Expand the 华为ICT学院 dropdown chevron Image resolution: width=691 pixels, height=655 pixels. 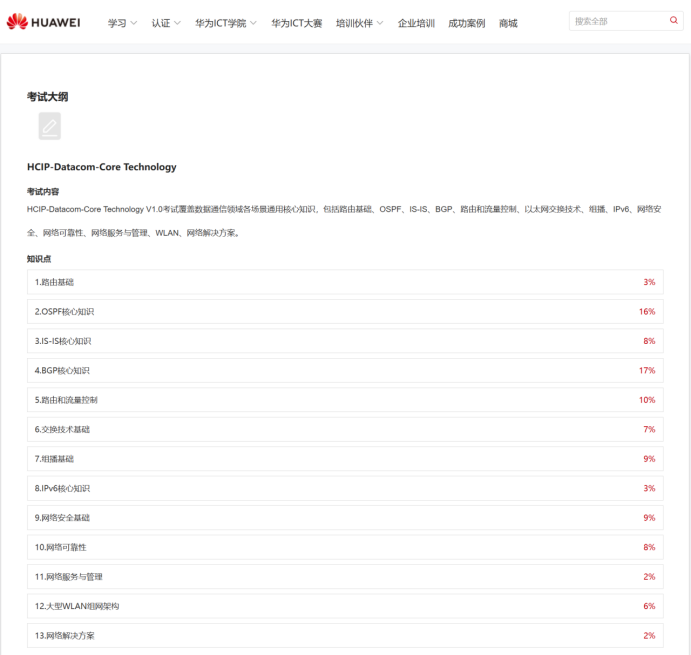(x=253, y=23)
